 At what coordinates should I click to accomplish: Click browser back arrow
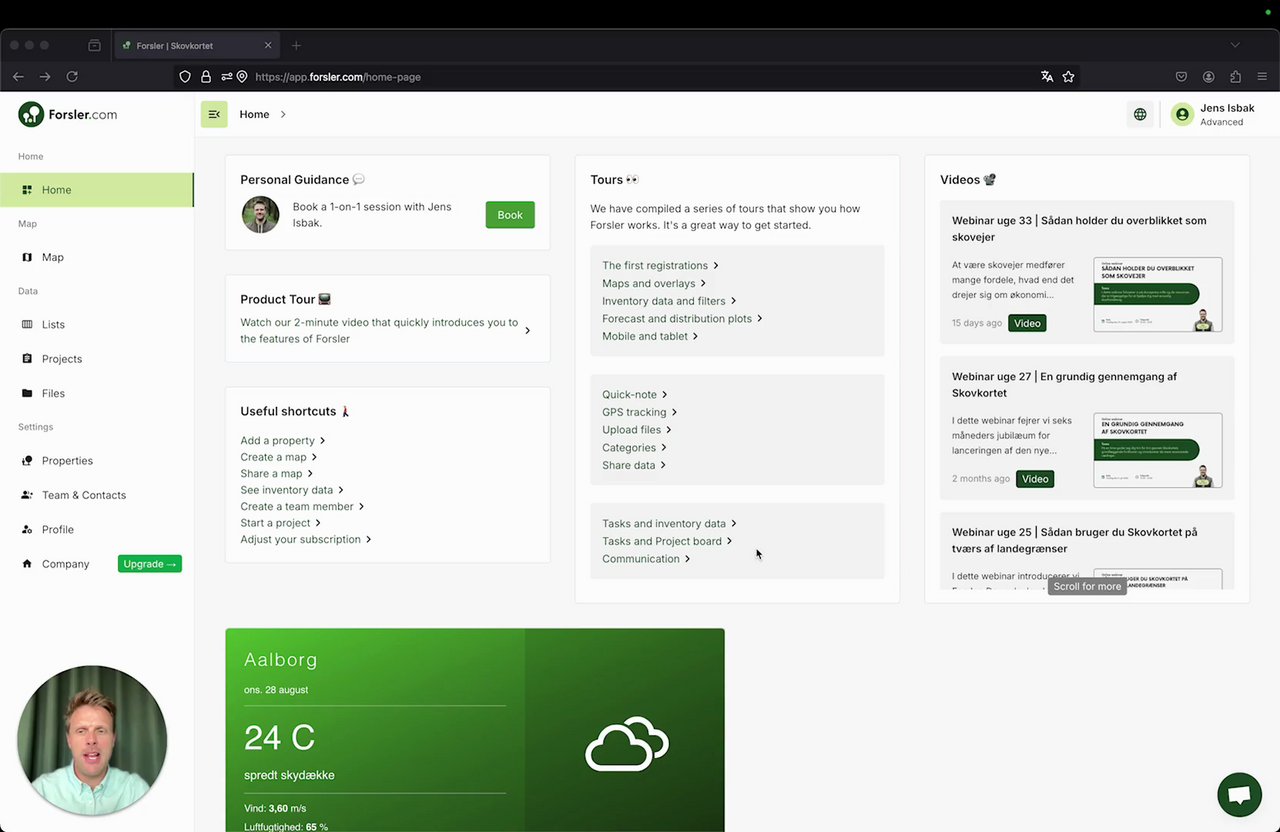(18, 76)
